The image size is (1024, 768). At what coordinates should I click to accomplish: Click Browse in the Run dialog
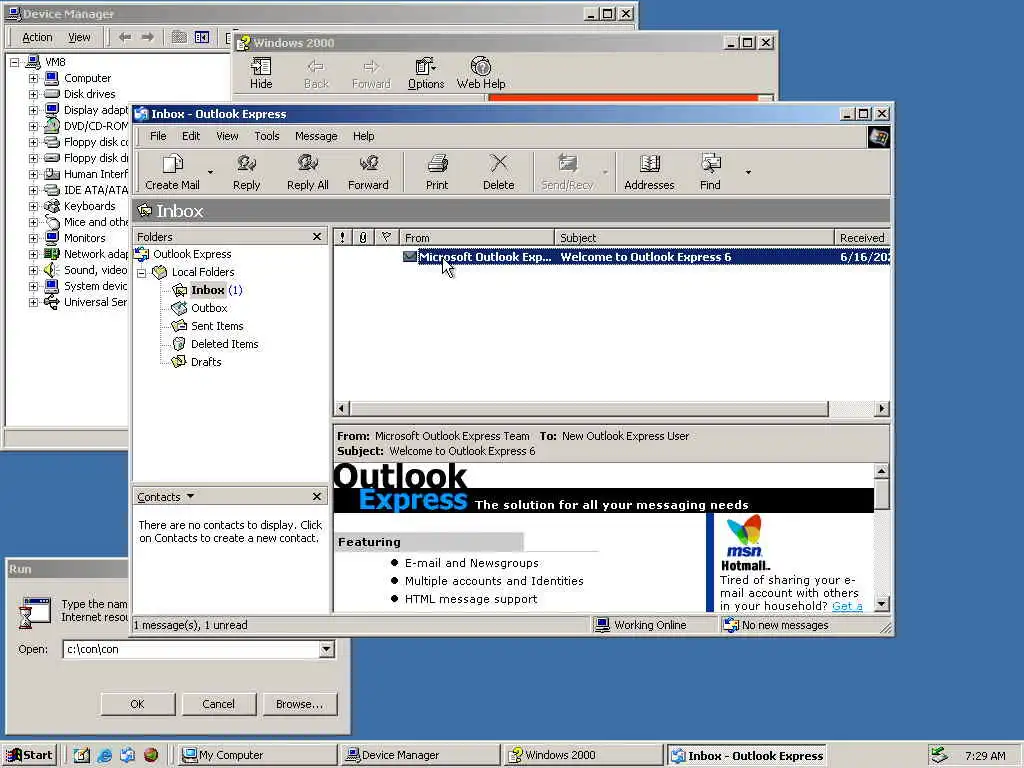pyautogui.click(x=300, y=704)
